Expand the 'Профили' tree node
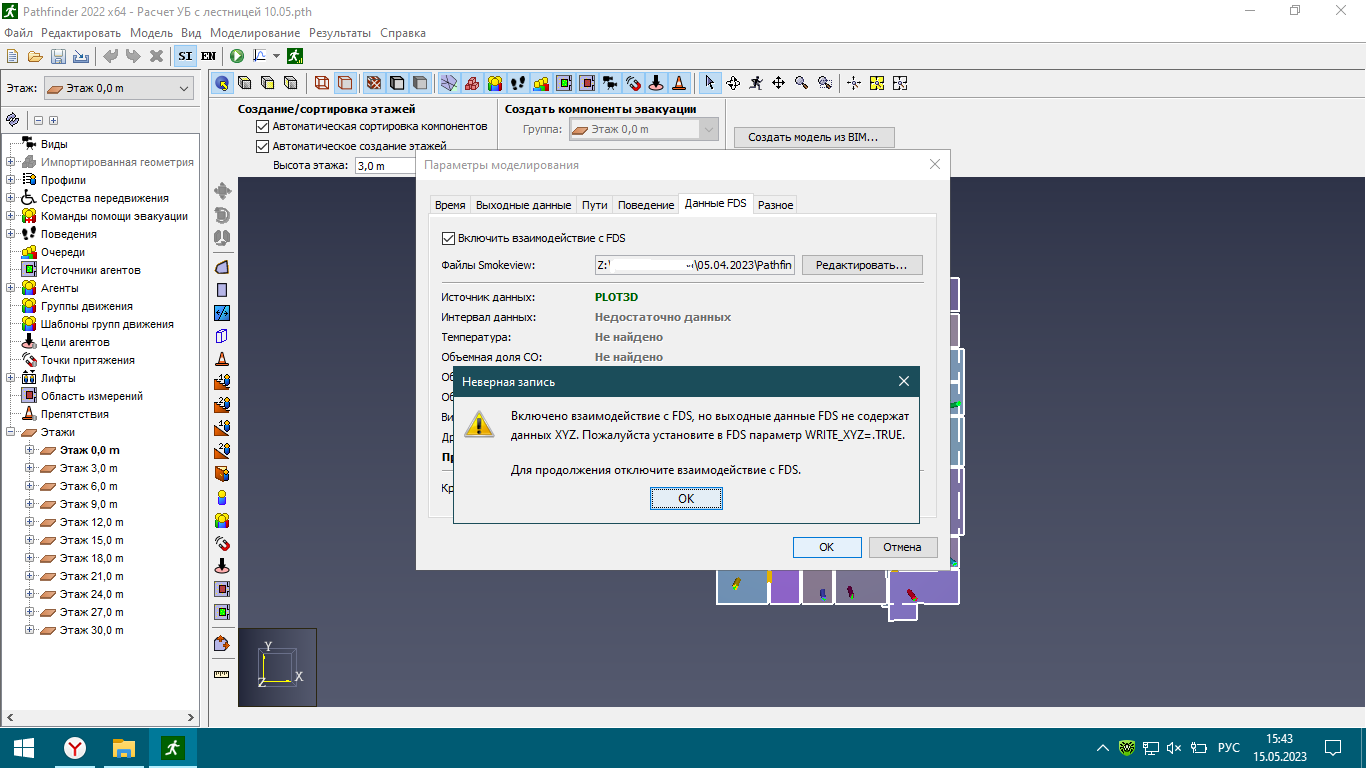This screenshot has width=1366, height=768. pos(10,180)
